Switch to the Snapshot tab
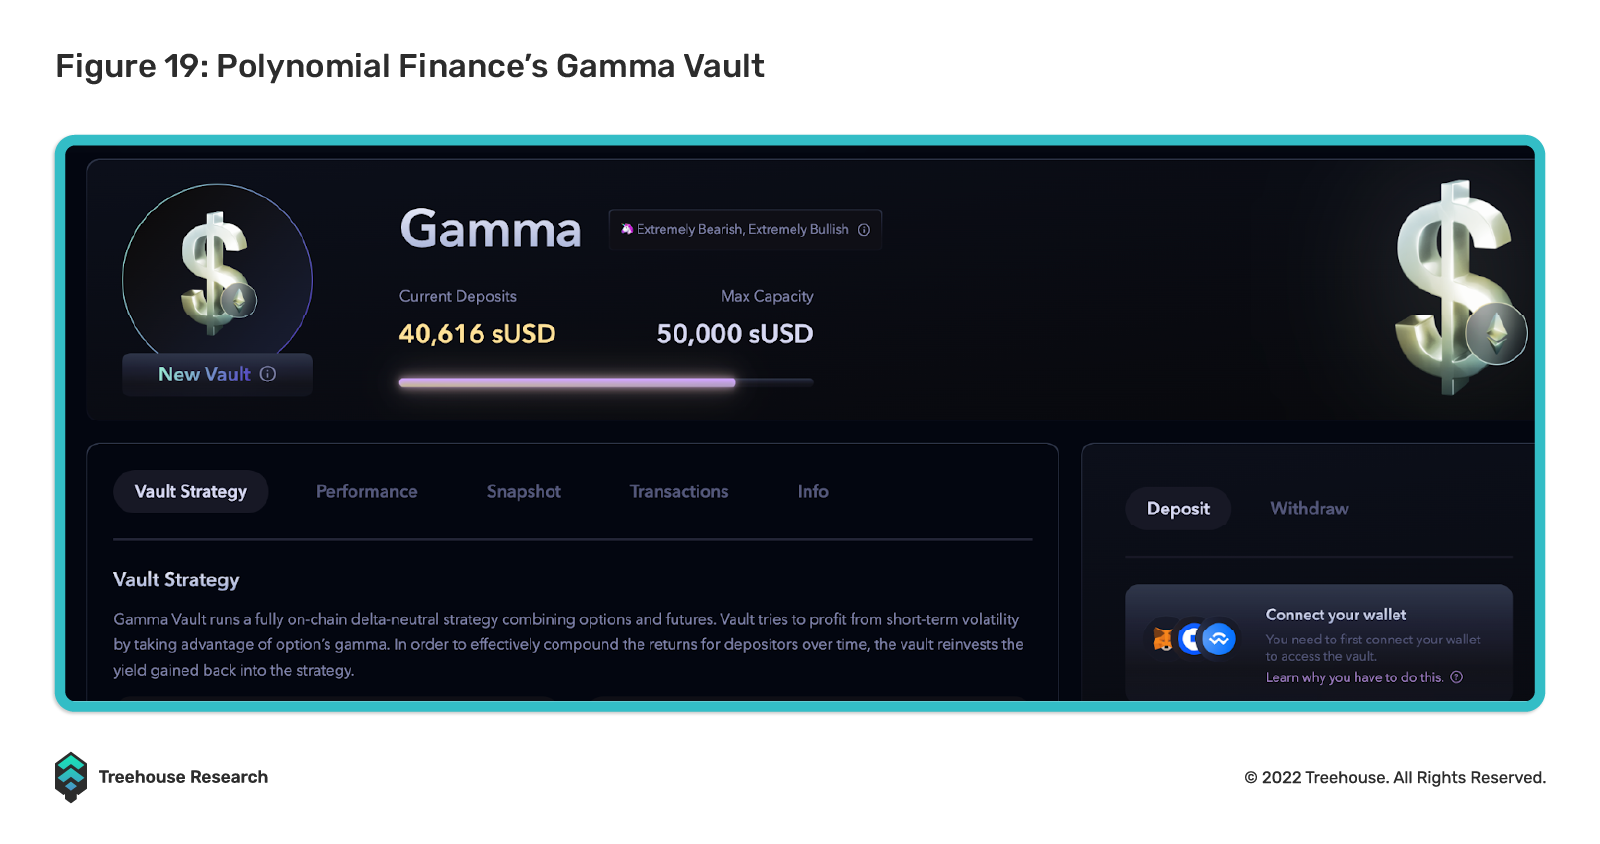The width and height of the screenshot is (1600, 844). click(x=524, y=492)
